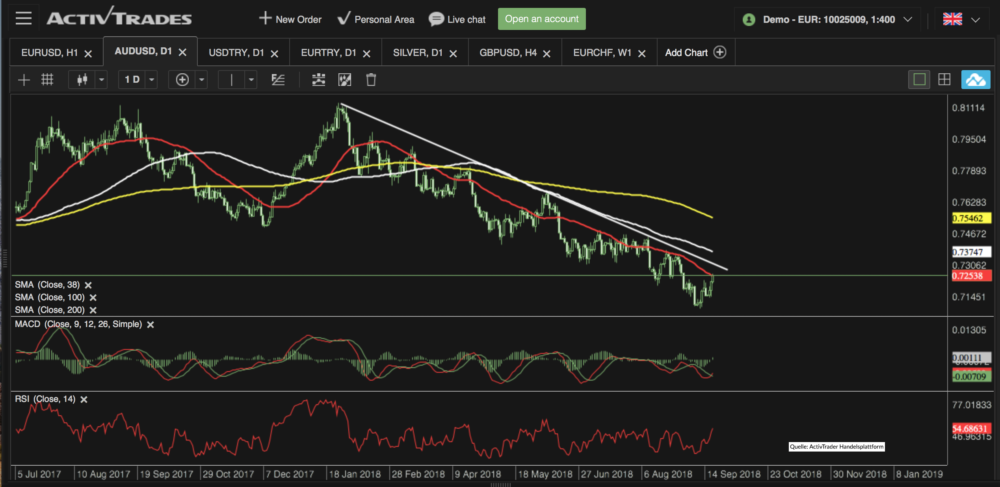Click the 18 Jan 2018 date on time axis
The image size is (1000, 487).
point(354,475)
